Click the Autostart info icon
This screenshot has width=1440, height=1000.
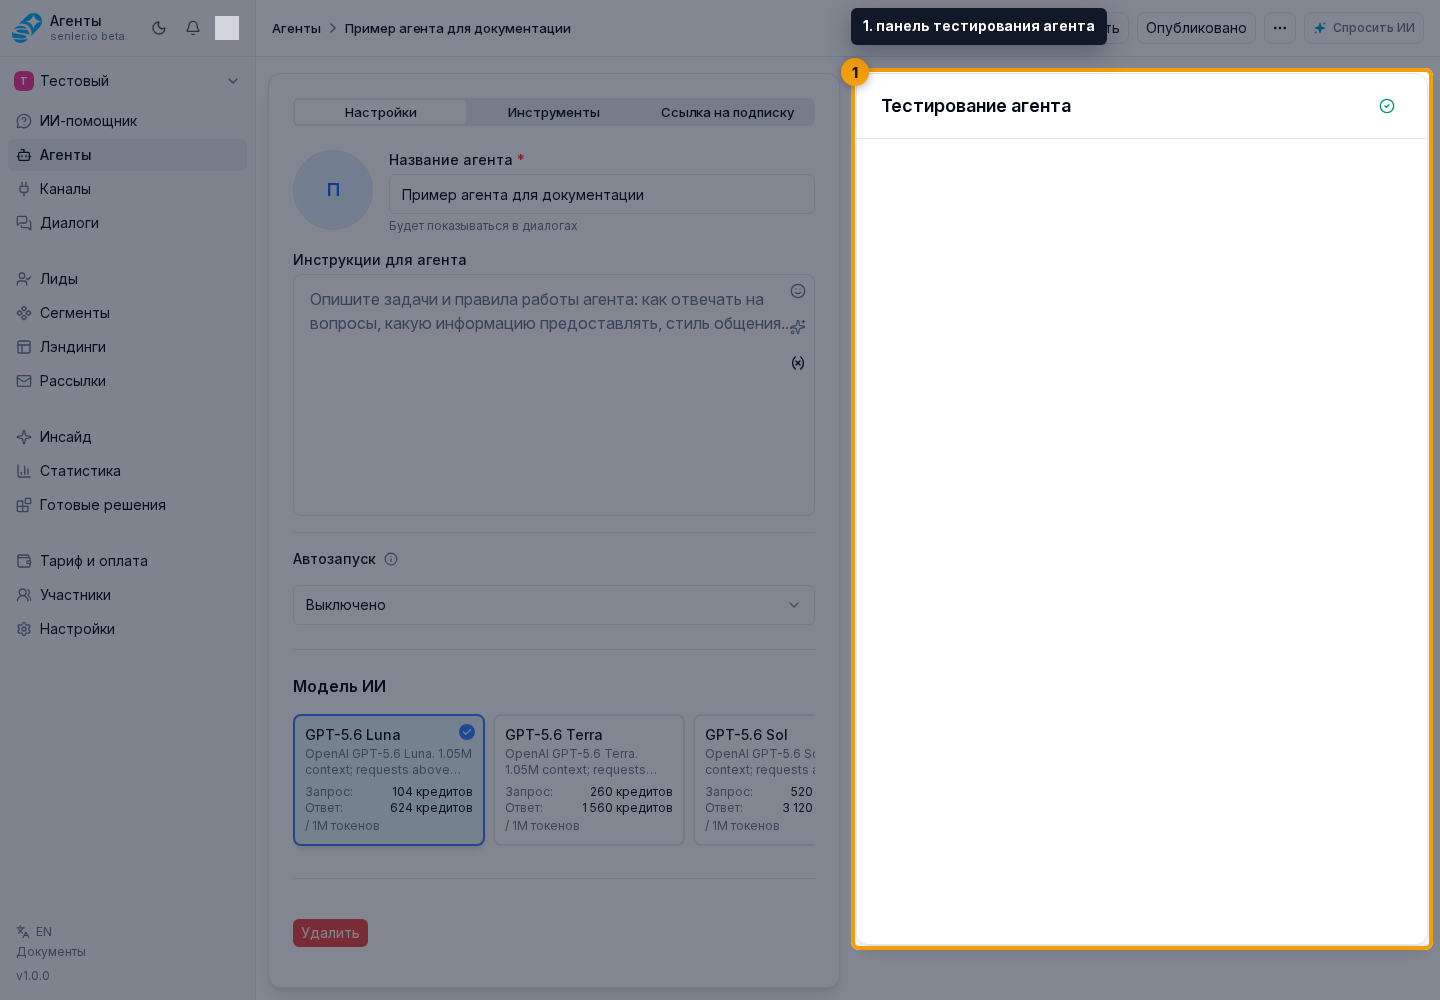(x=391, y=559)
